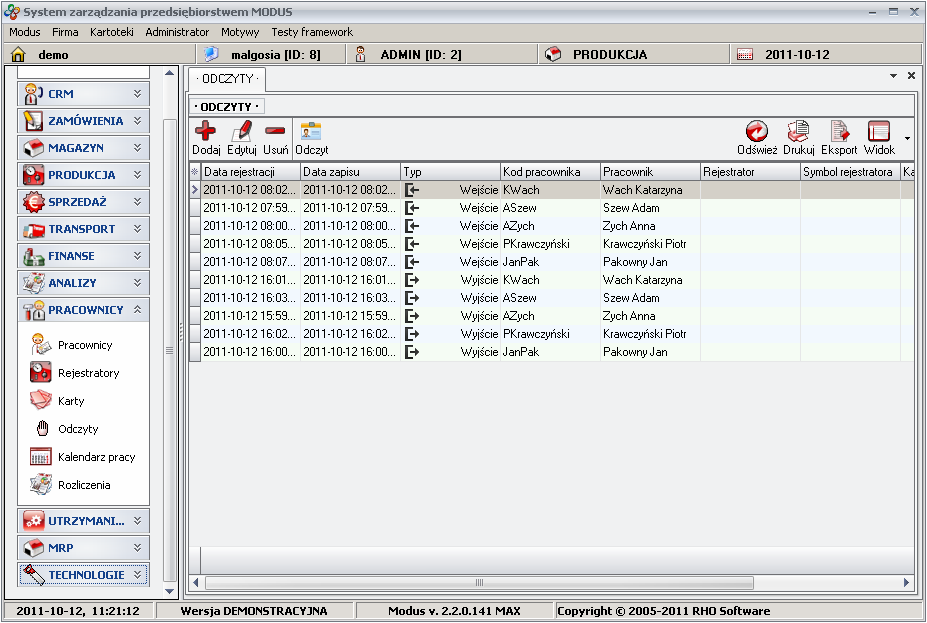Click the TRANSPORT truck icon
Screen dimensions: 927x623
coord(33,229)
